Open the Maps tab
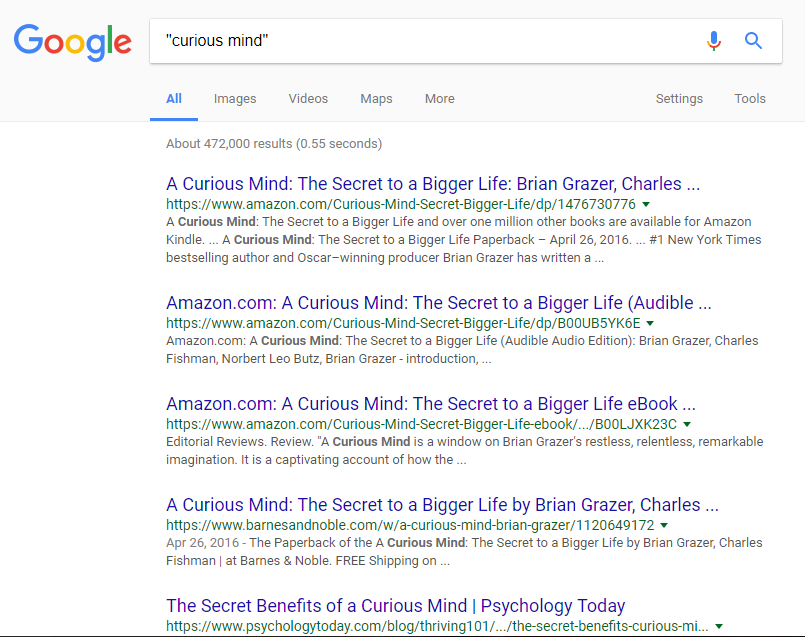 (376, 99)
